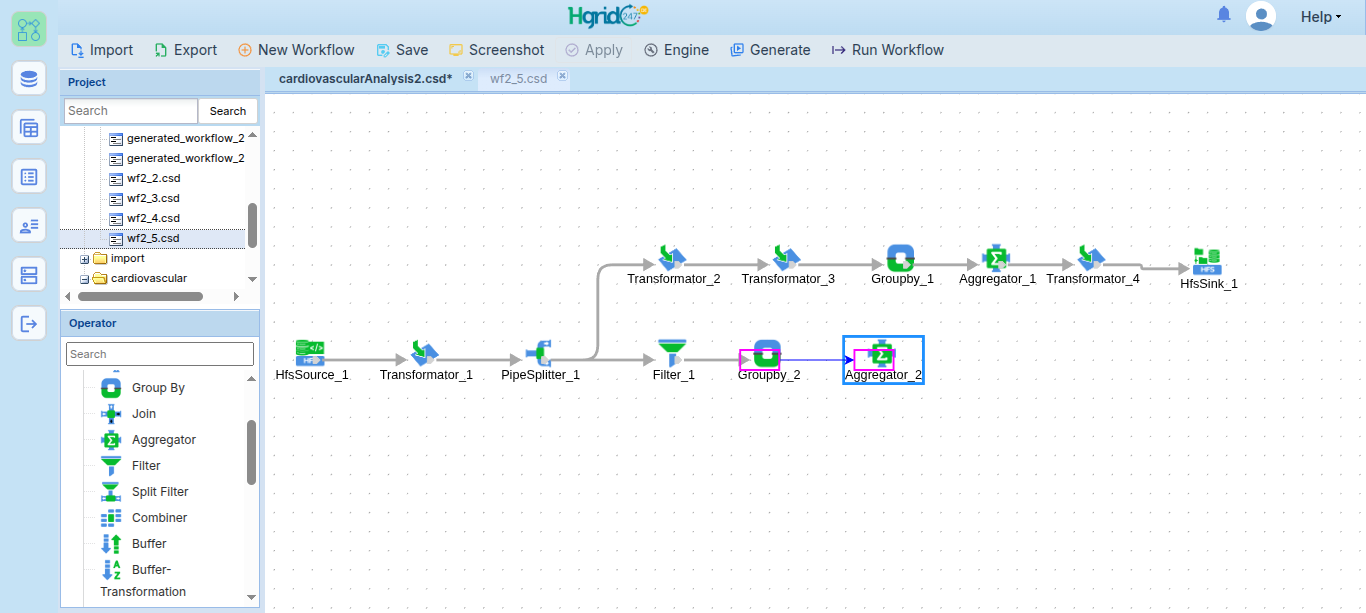Switch to cardiovascularAnalysis2.csd tab

tap(365, 79)
